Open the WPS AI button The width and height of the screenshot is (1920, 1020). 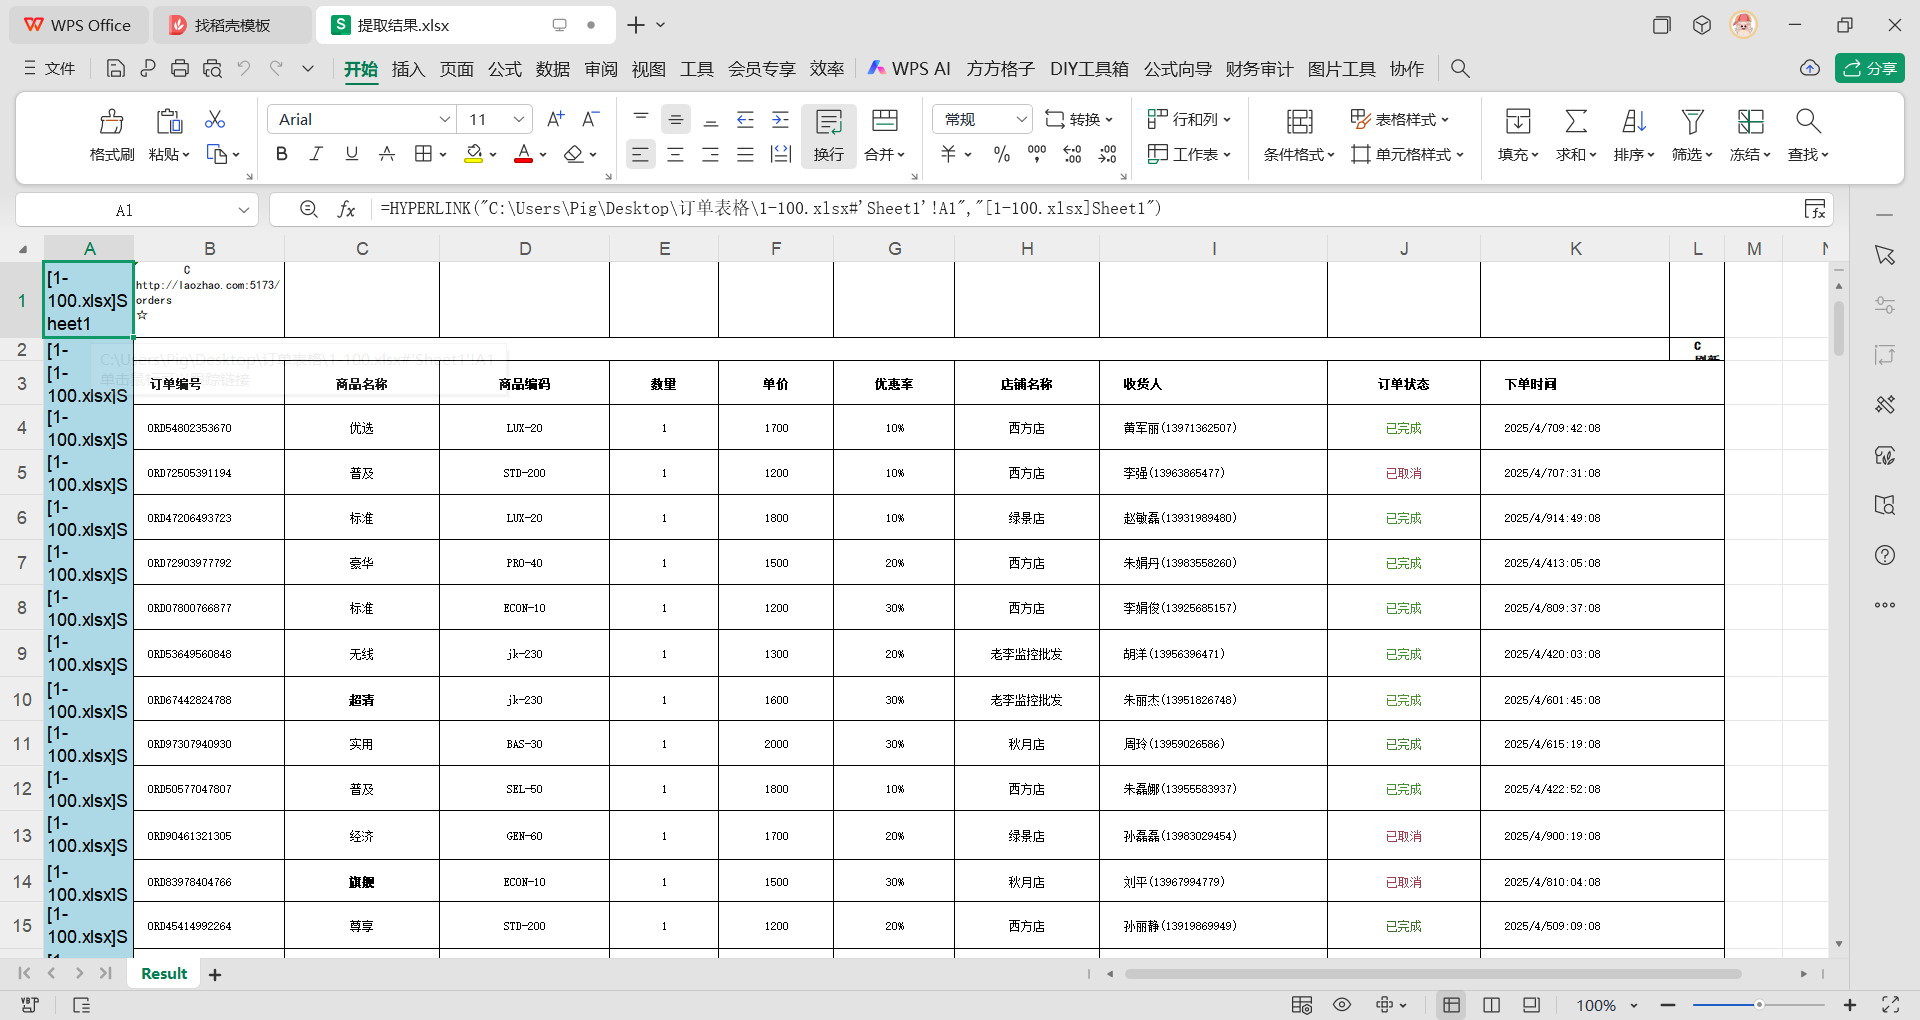pyautogui.click(x=909, y=69)
